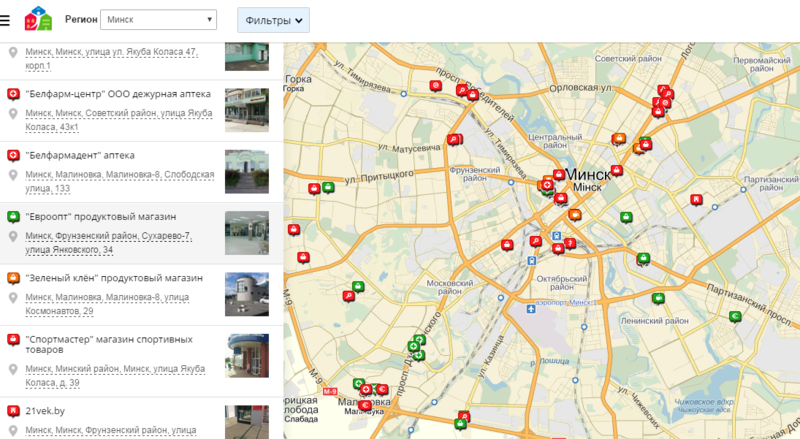Expand the Фильтры filter menu

[x=273, y=19]
